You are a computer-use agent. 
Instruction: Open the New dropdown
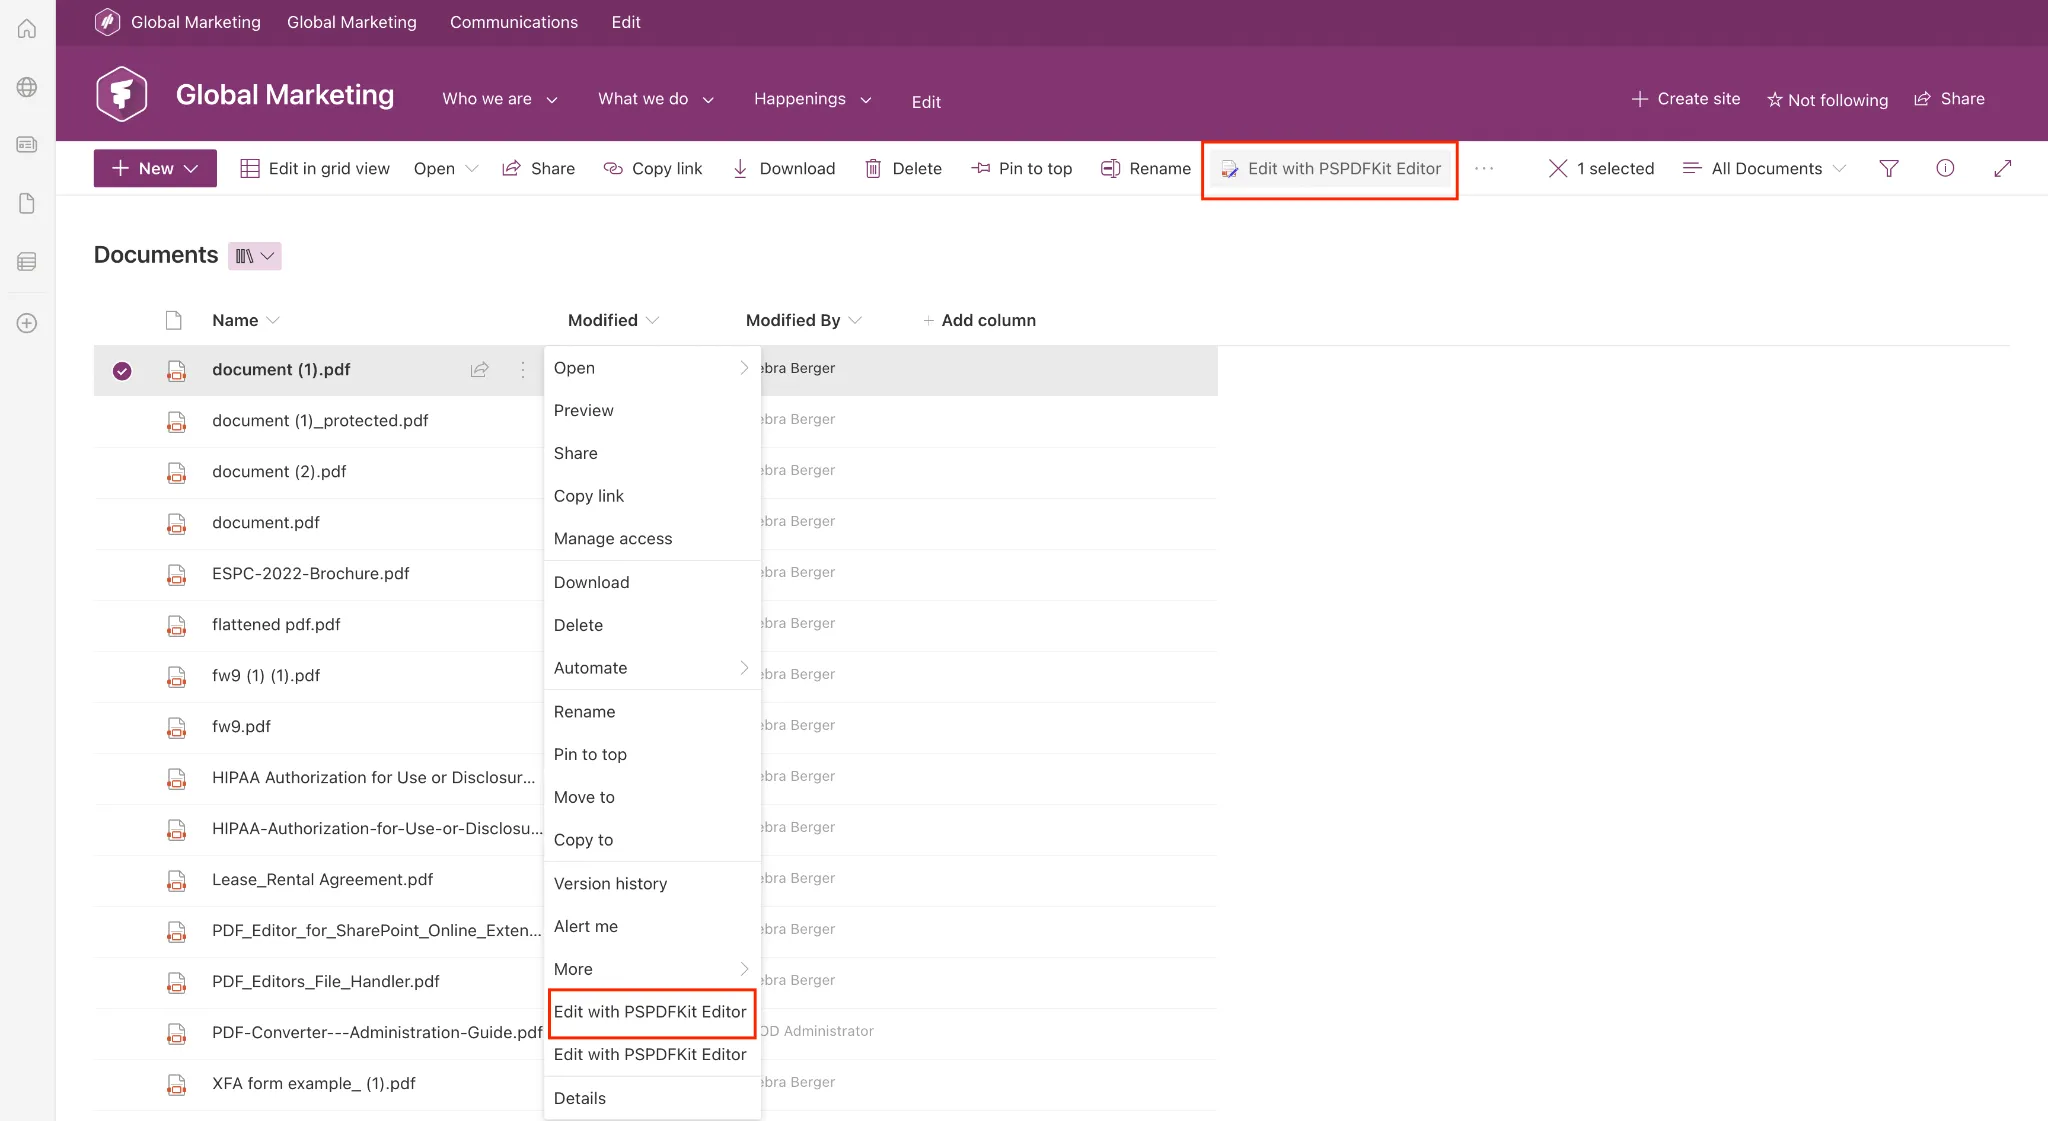[154, 168]
